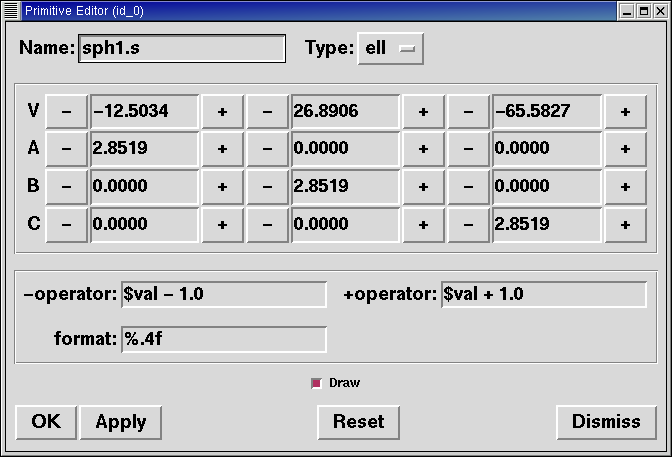Edit the B row first field 0.0000
This screenshot has height=457, width=672.
click(144, 186)
